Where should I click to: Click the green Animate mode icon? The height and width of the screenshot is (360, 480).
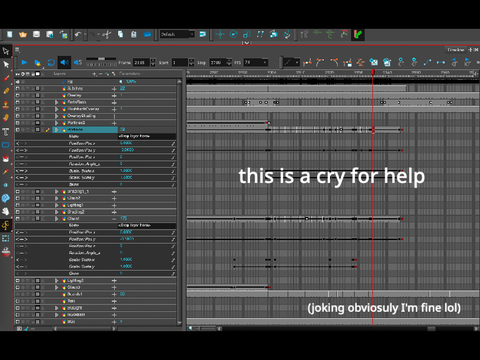pos(358,34)
